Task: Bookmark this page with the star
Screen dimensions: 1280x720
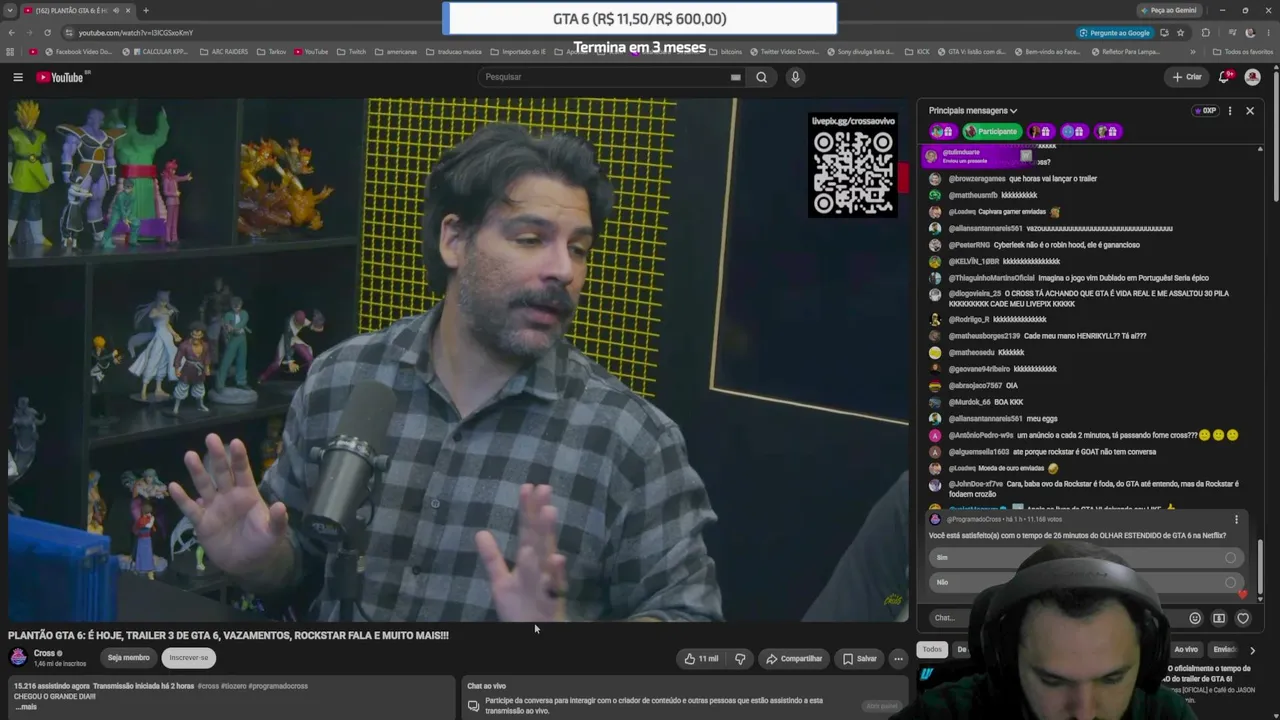Action: click(x=1180, y=33)
